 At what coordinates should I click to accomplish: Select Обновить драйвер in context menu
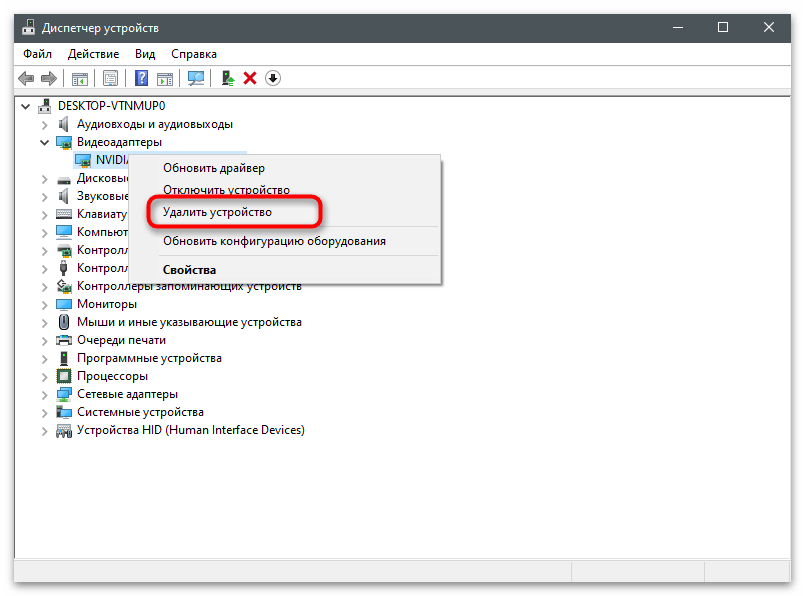pos(214,168)
